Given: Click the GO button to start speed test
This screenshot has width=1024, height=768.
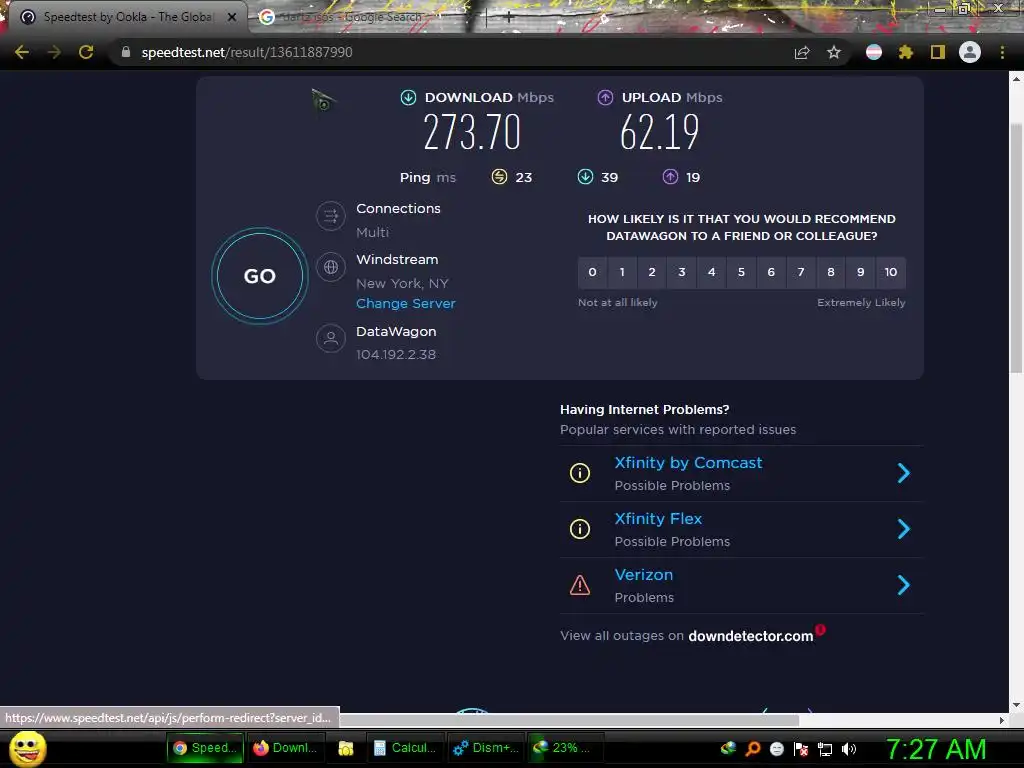Looking at the screenshot, I should (260, 276).
